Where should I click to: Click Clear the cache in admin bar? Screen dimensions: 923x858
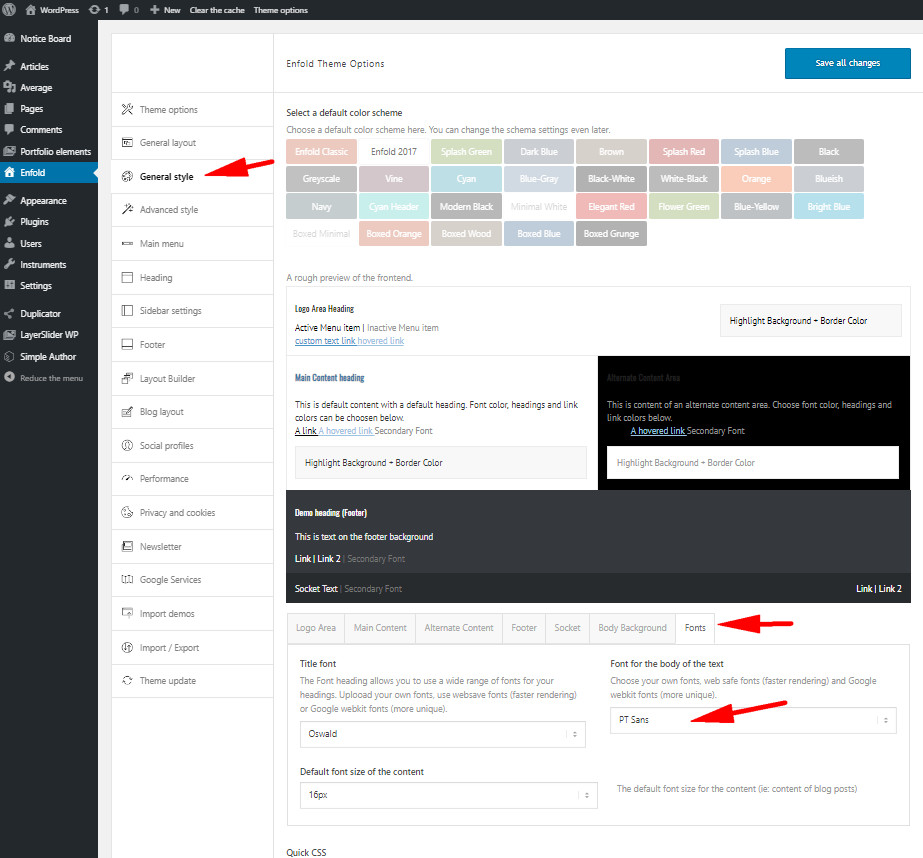(217, 10)
